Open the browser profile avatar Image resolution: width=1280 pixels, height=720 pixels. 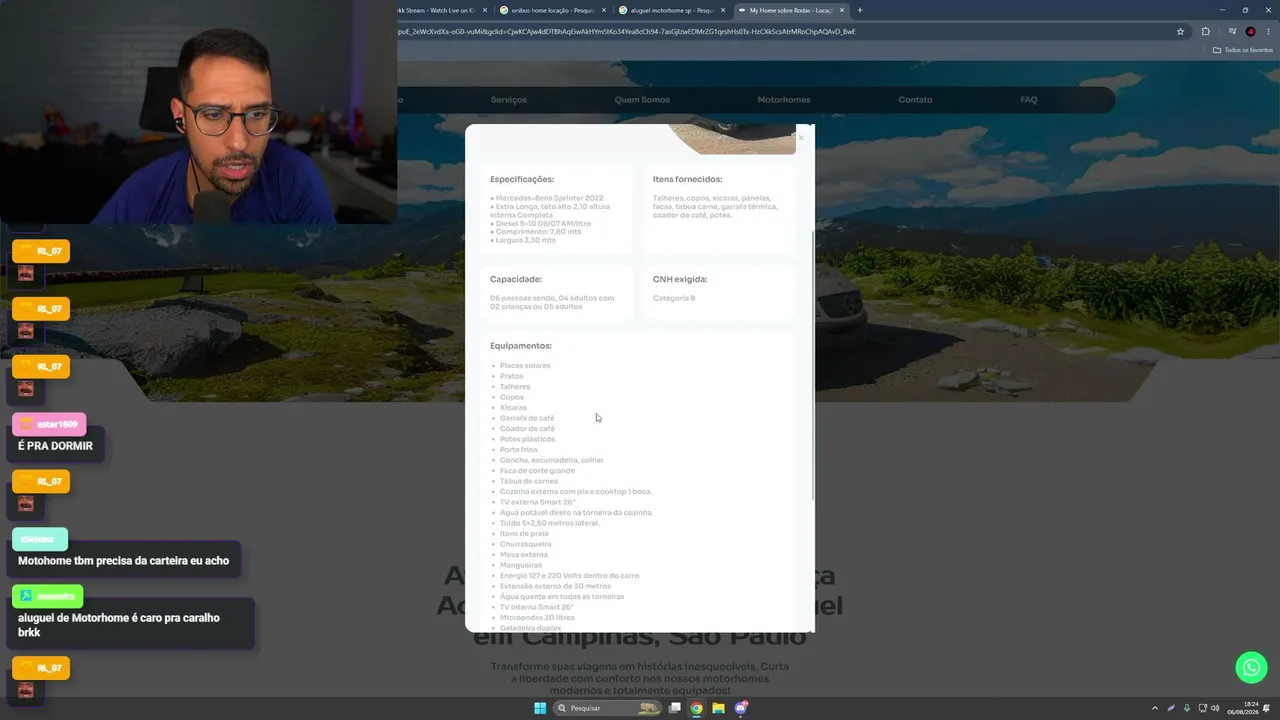coord(1250,31)
